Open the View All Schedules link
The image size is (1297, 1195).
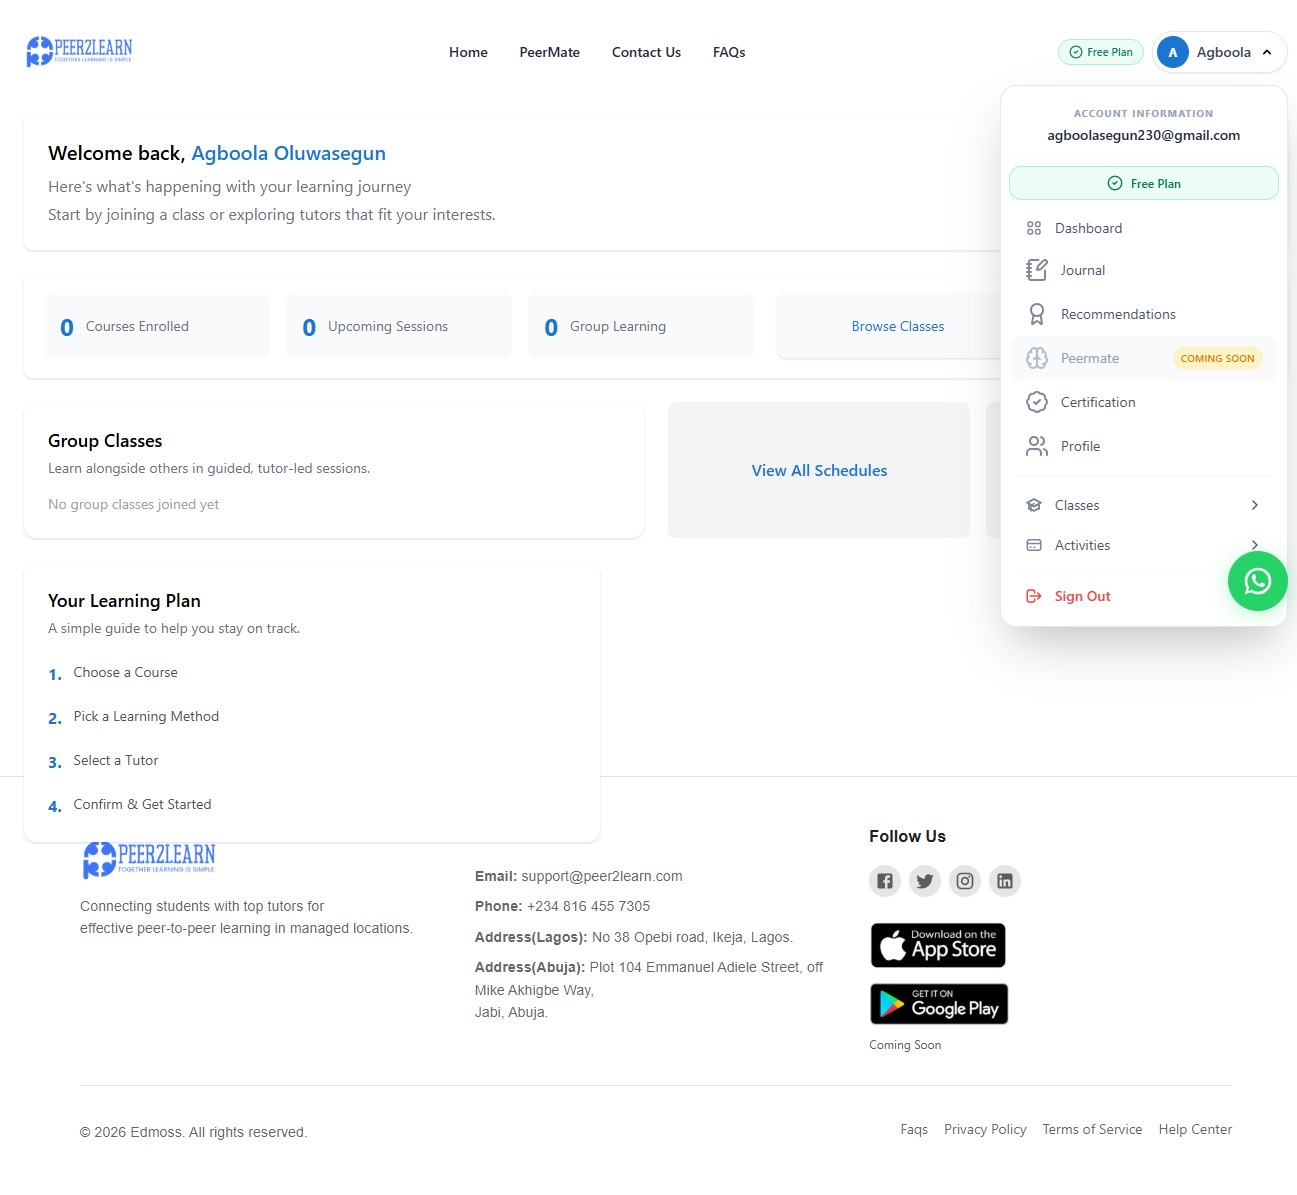[x=819, y=470]
